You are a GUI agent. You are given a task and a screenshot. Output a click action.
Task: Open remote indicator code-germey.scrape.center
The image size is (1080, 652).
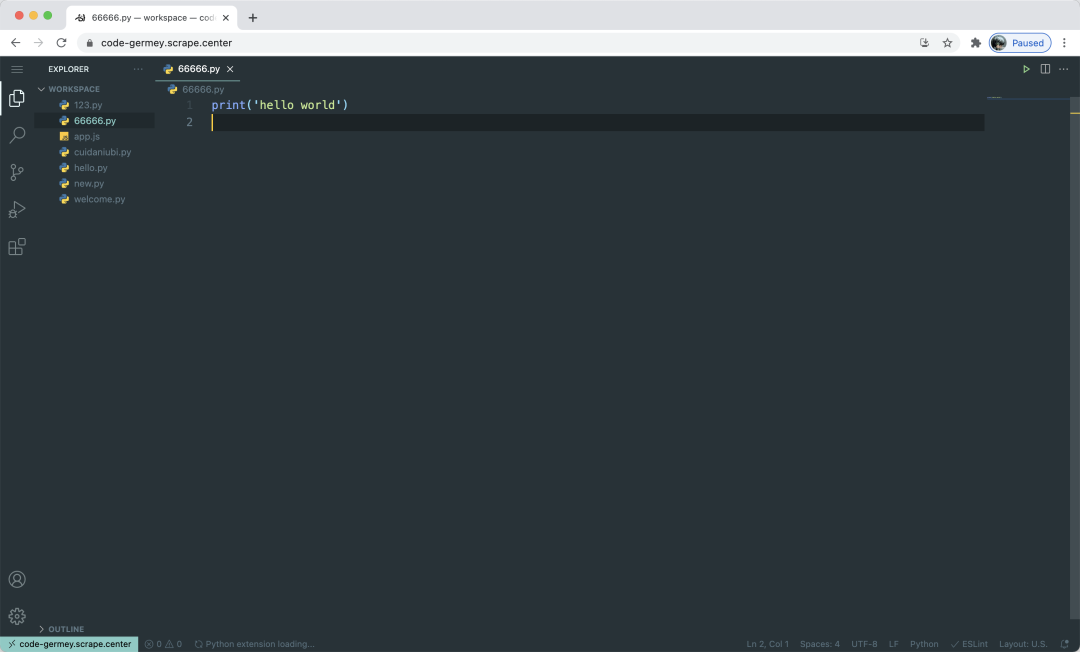(x=68, y=643)
